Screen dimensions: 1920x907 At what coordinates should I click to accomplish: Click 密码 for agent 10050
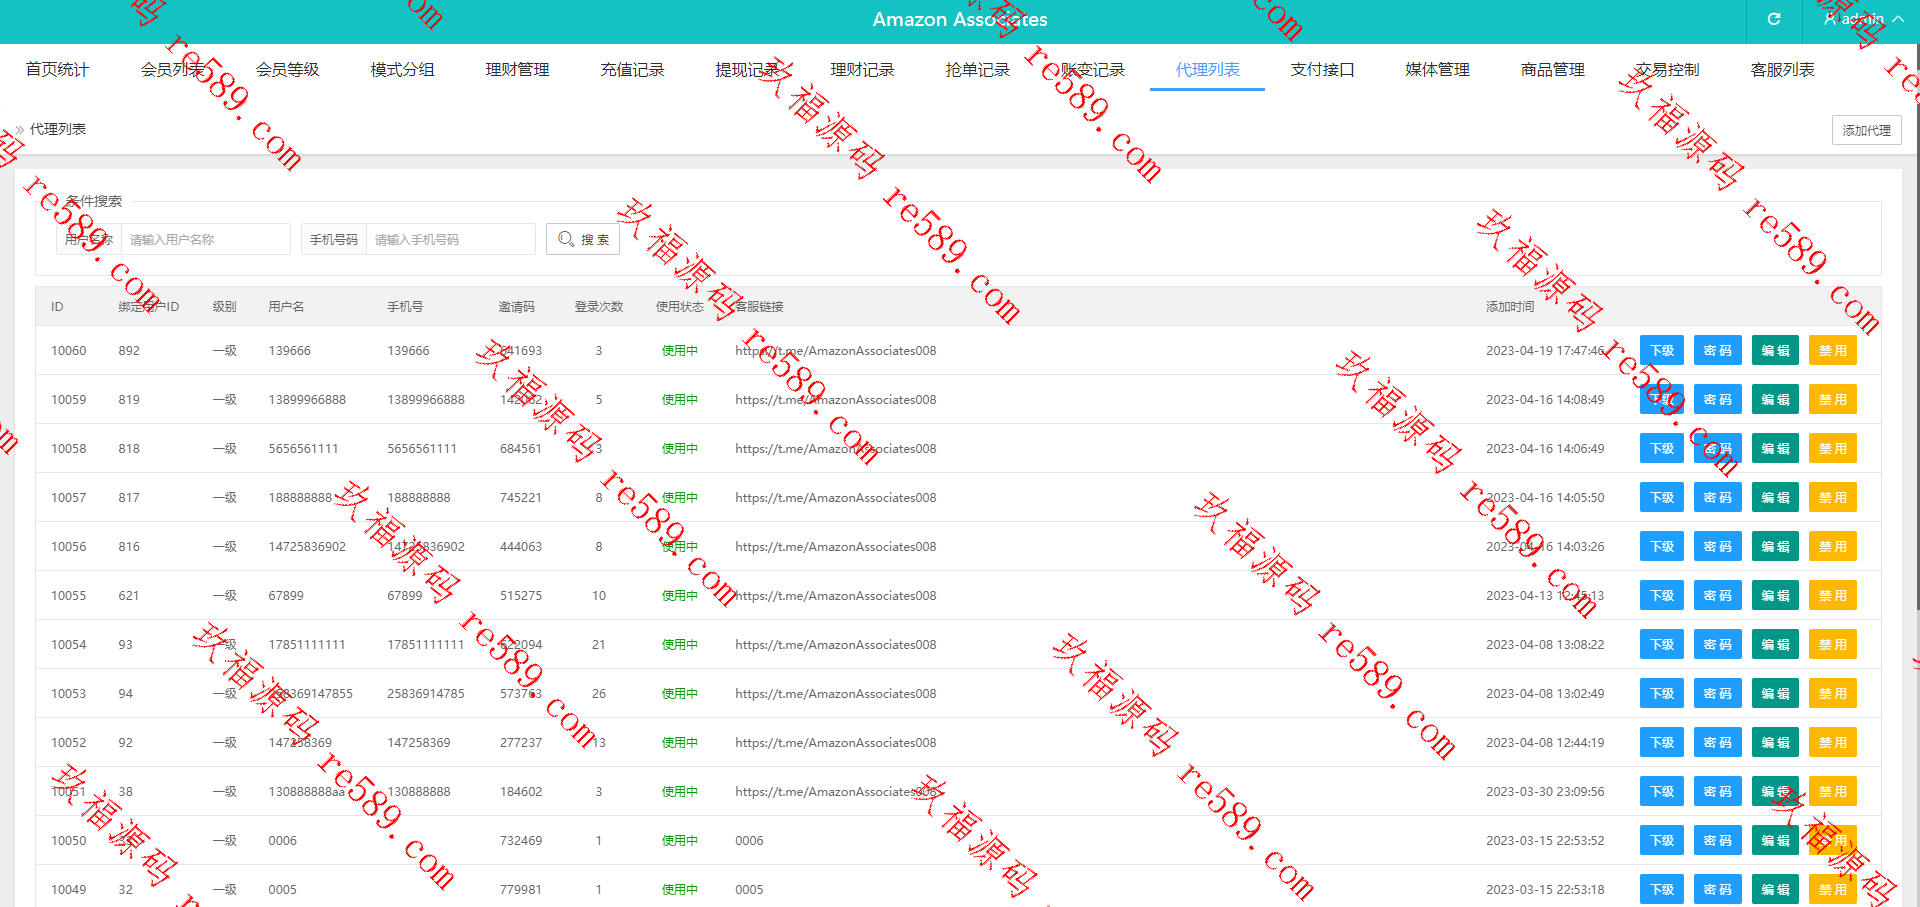tap(1718, 840)
